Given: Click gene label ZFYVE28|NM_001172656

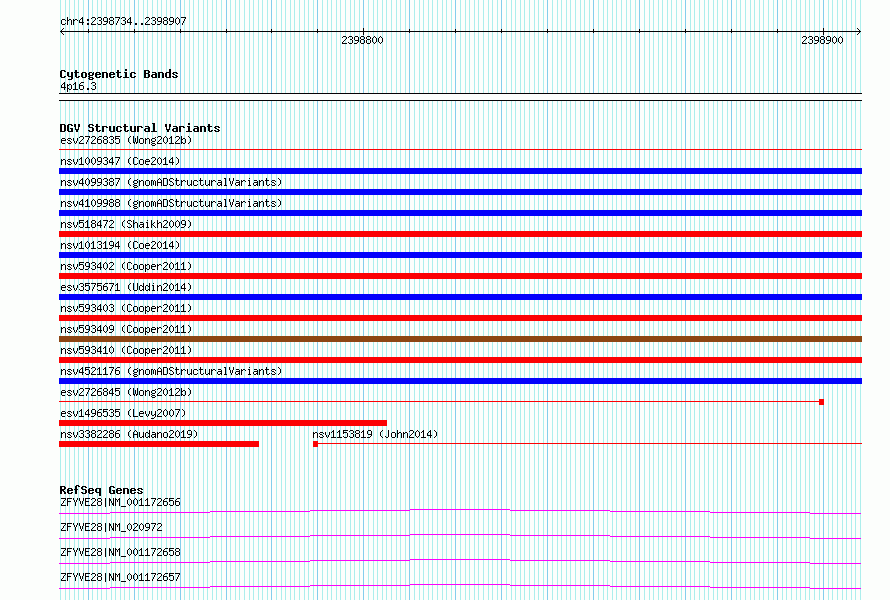Looking at the screenshot, I should [120, 502].
